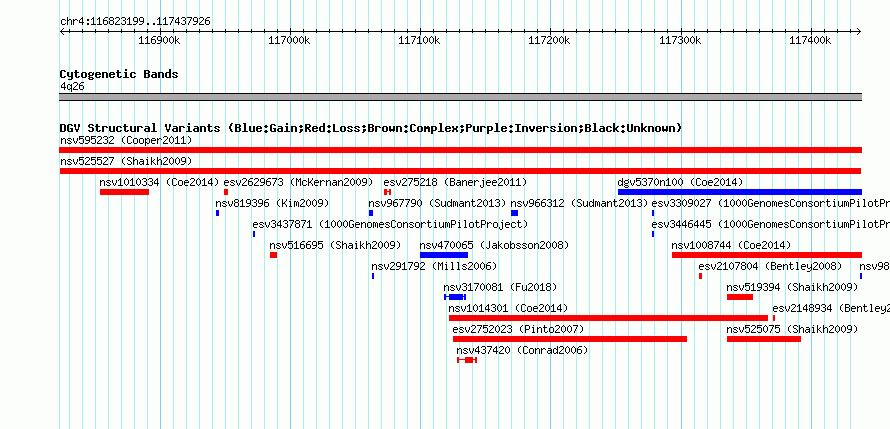Select the 4q26 band label
Viewport: 890px width, 429px height.
pyautogui.click(x=73, y=87)
